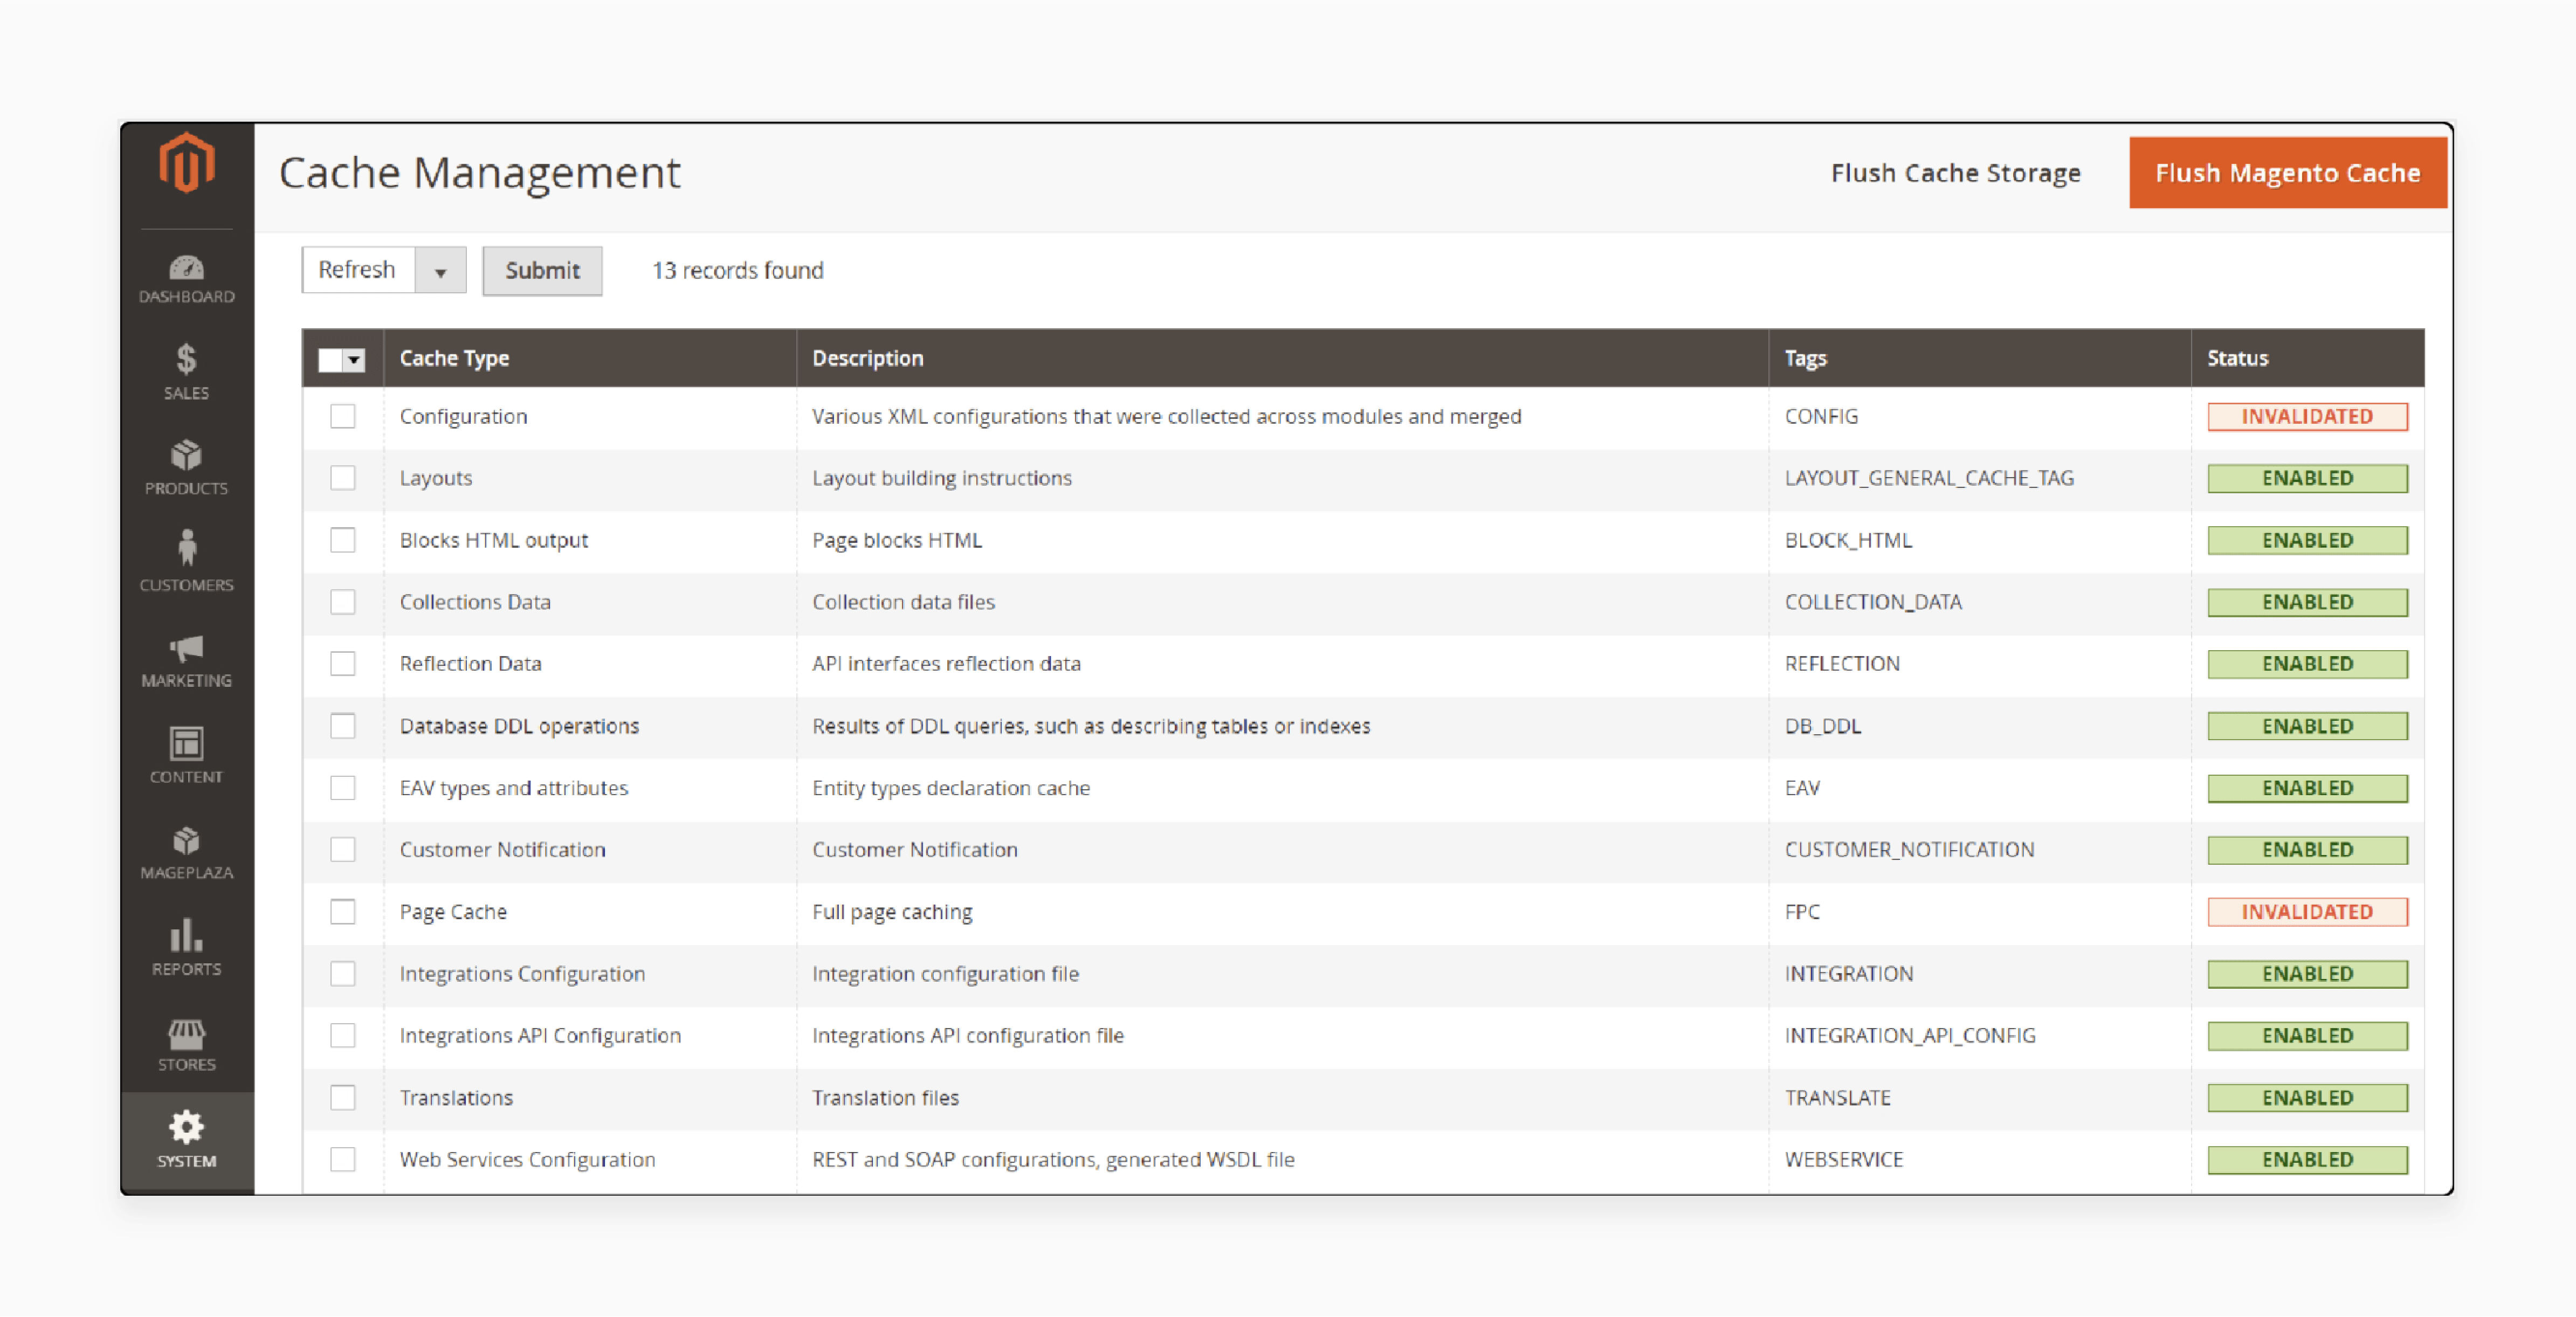This screenshot has width=2576, height=1317.
Task: Check the Integrations Configuration checkbox
Action: 343,974
